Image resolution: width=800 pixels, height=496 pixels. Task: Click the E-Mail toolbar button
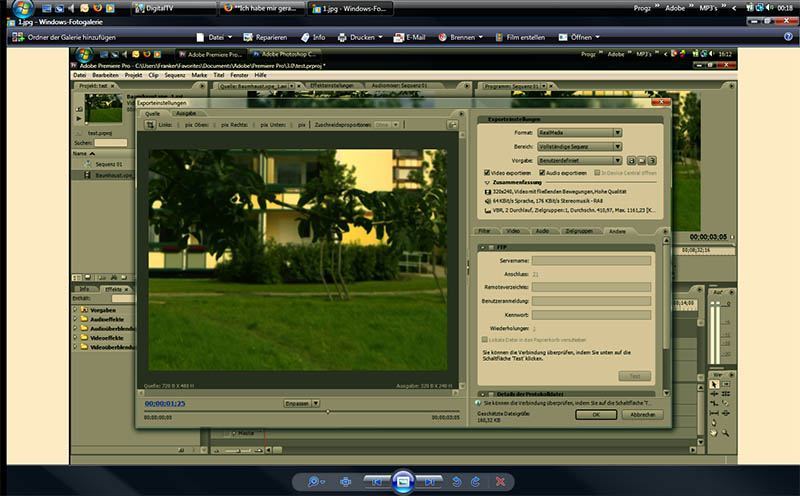[x=410, y=37]
